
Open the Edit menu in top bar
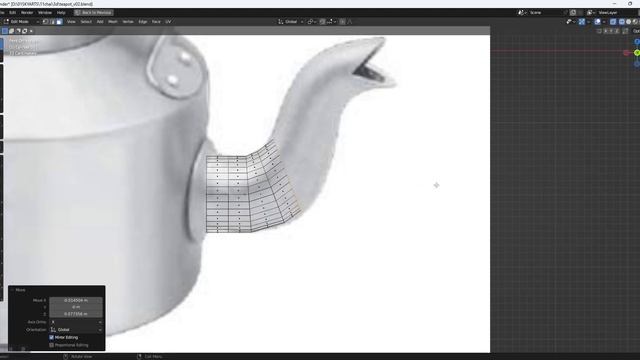pyautogui.click(x=13, y=13)
